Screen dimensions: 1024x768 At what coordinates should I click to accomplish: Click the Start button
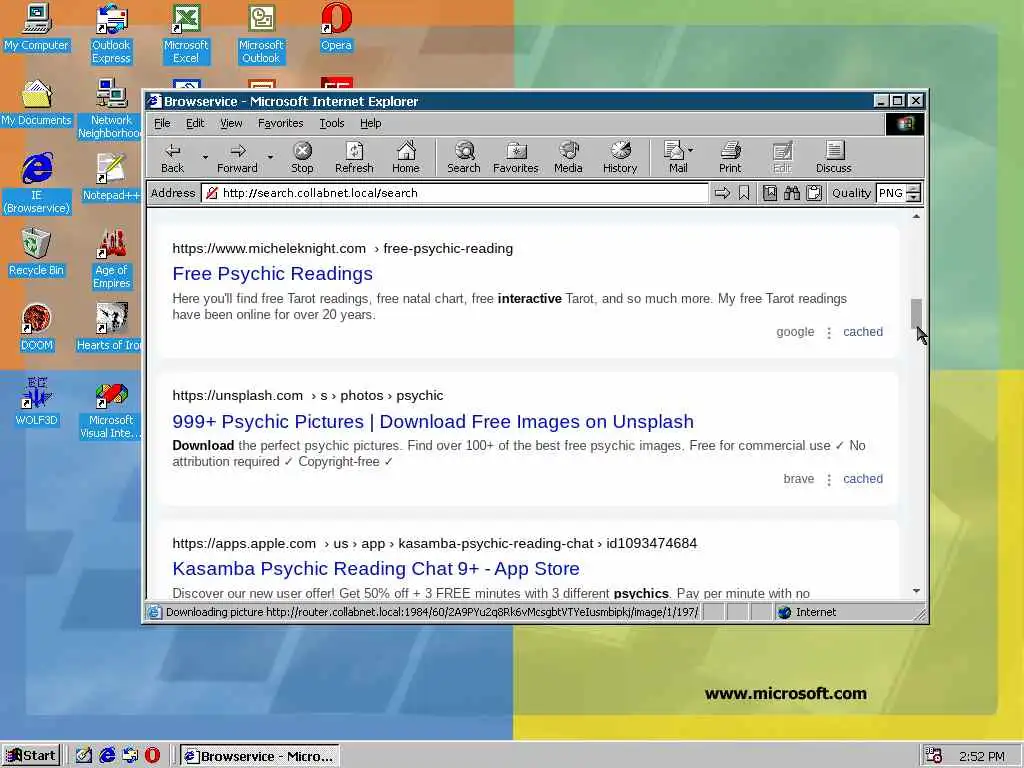click(31, 756)
